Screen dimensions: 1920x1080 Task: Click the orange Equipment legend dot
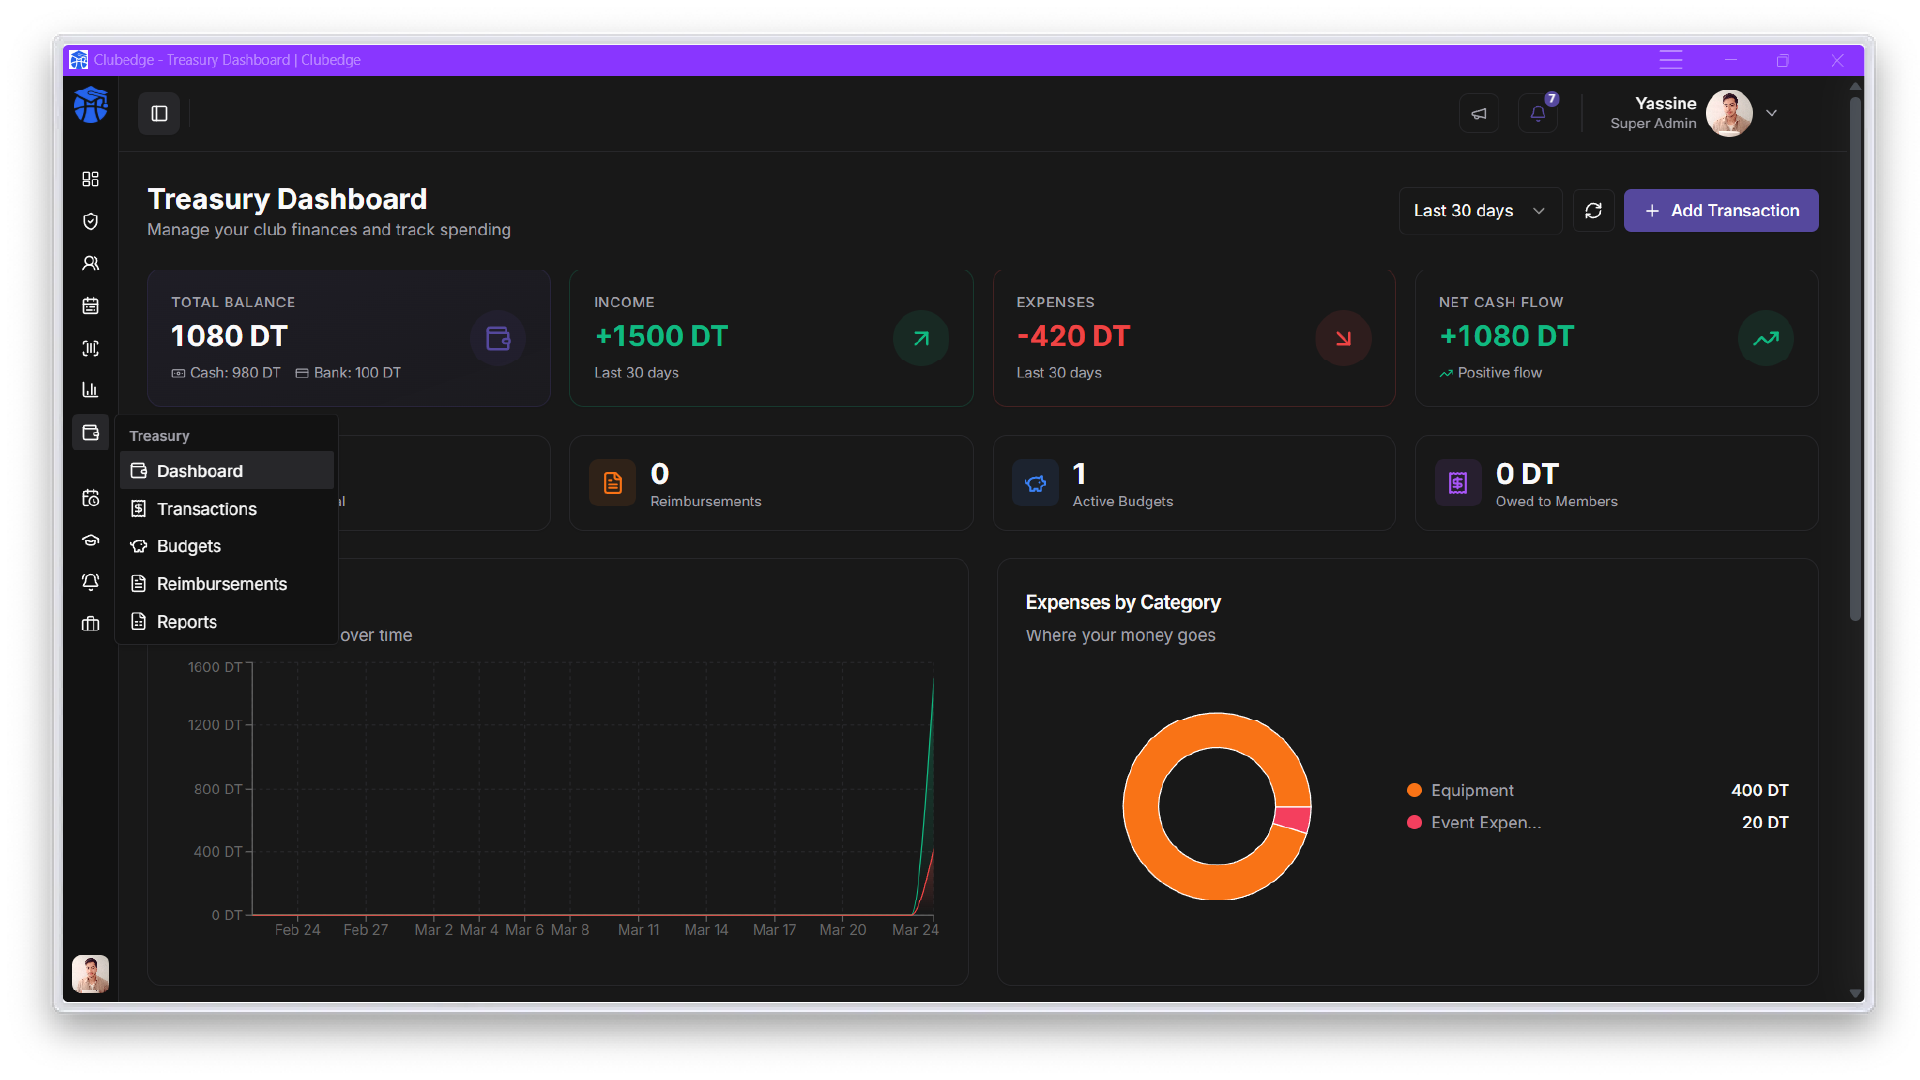[x=1414, y=790]
